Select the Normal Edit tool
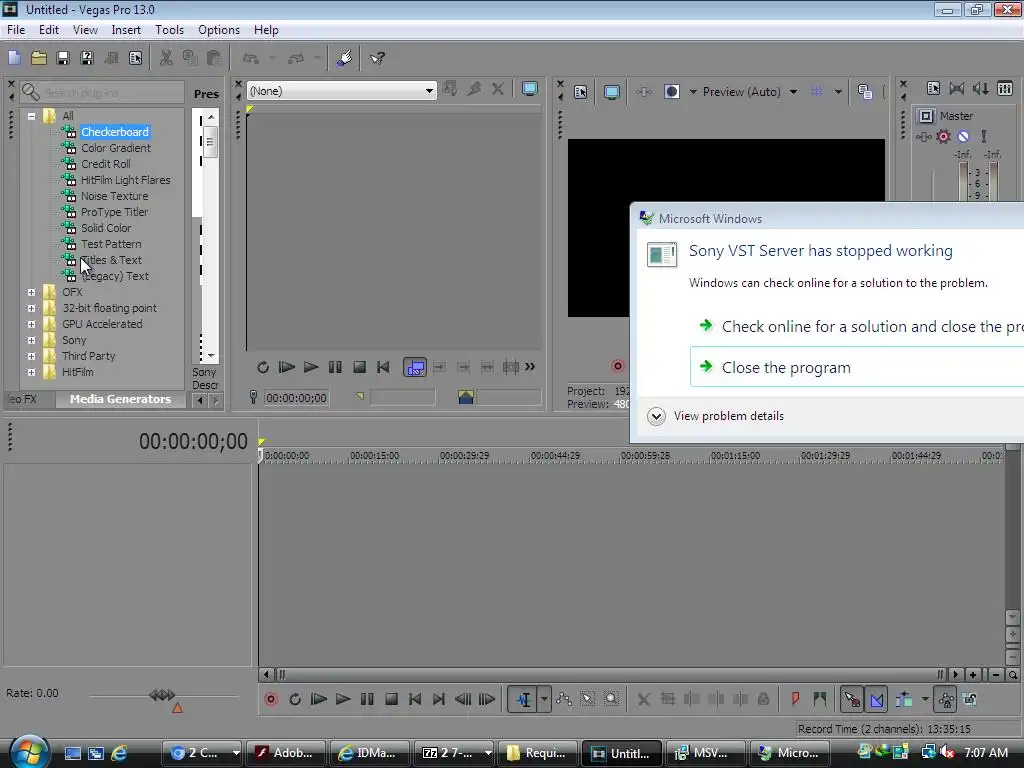The width and height of the screenshot is (1024, 768). 522,699
